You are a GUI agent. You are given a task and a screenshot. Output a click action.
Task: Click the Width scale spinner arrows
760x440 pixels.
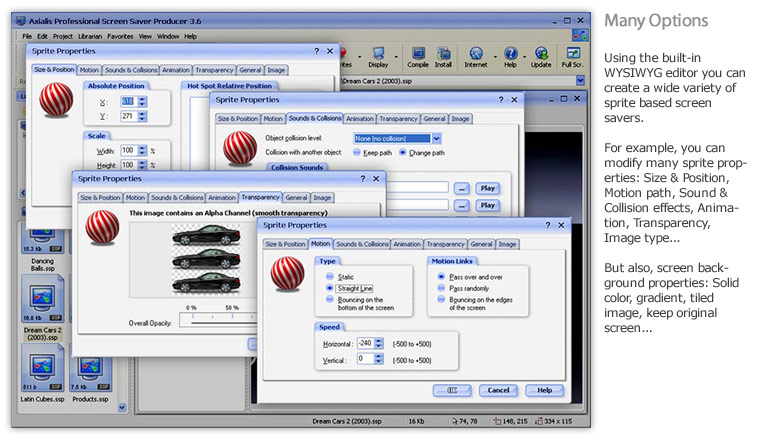(142, 151)
